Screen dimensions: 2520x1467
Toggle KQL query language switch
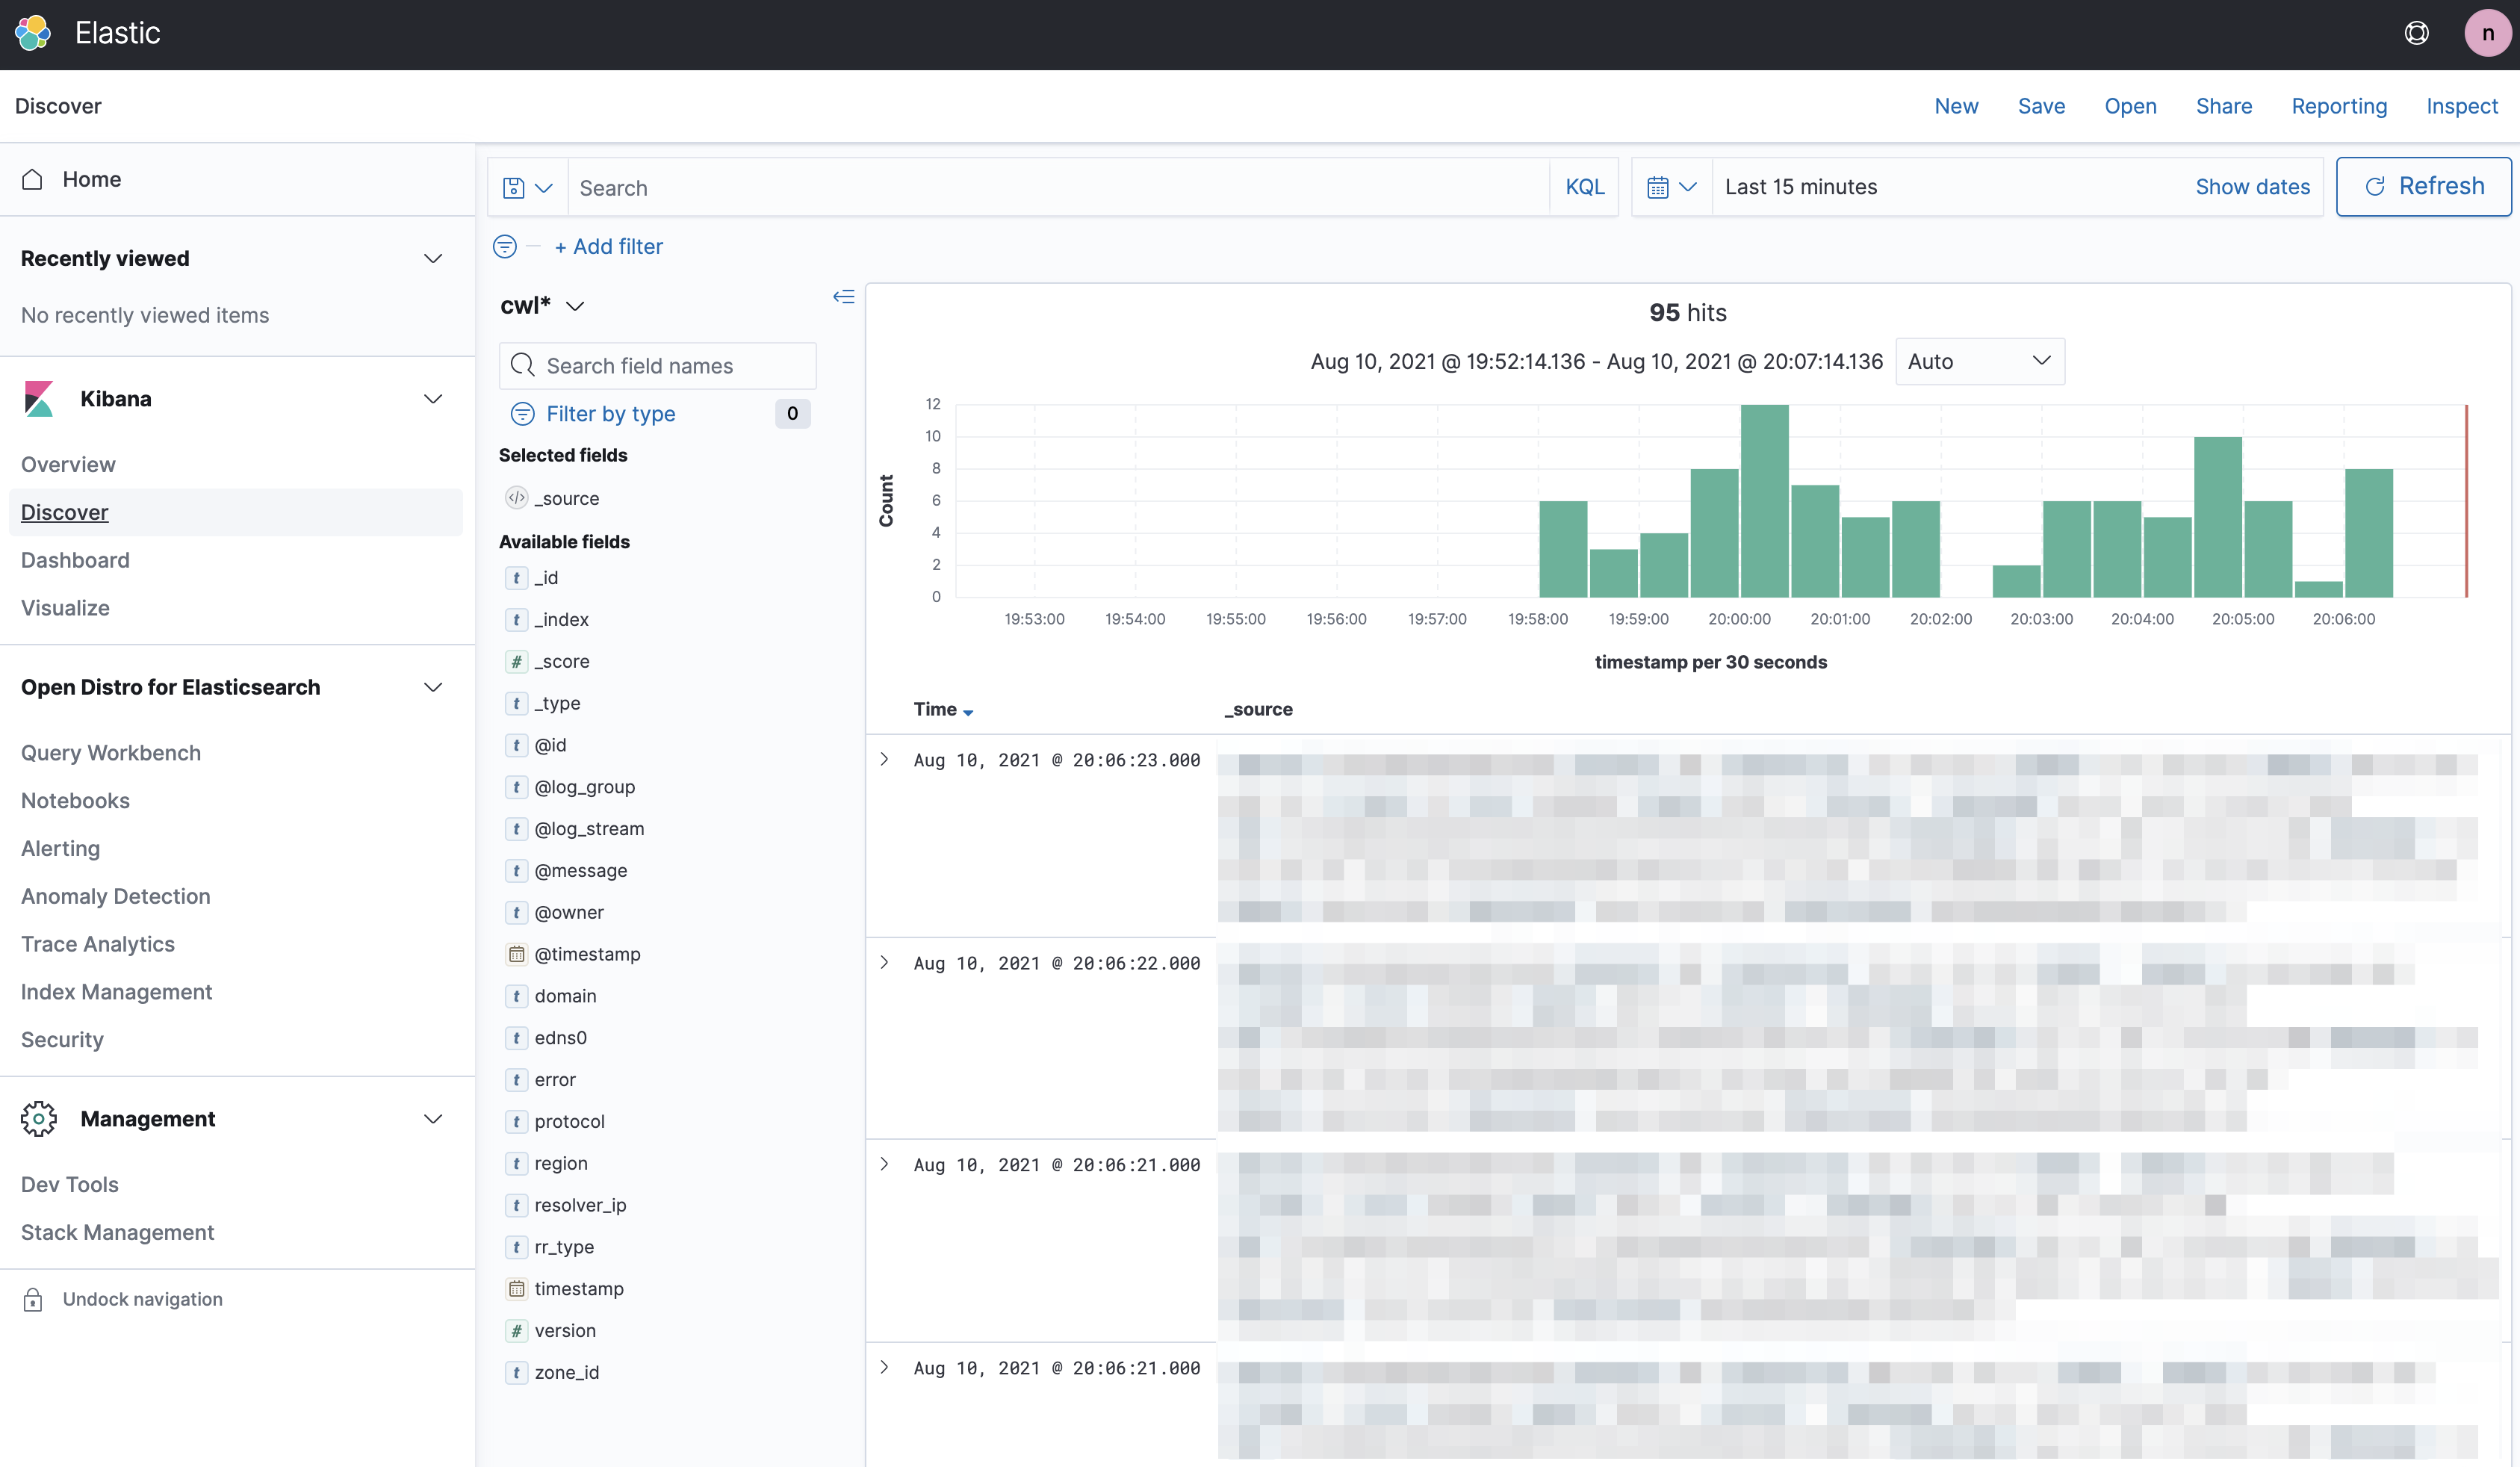pos(1584,187)
